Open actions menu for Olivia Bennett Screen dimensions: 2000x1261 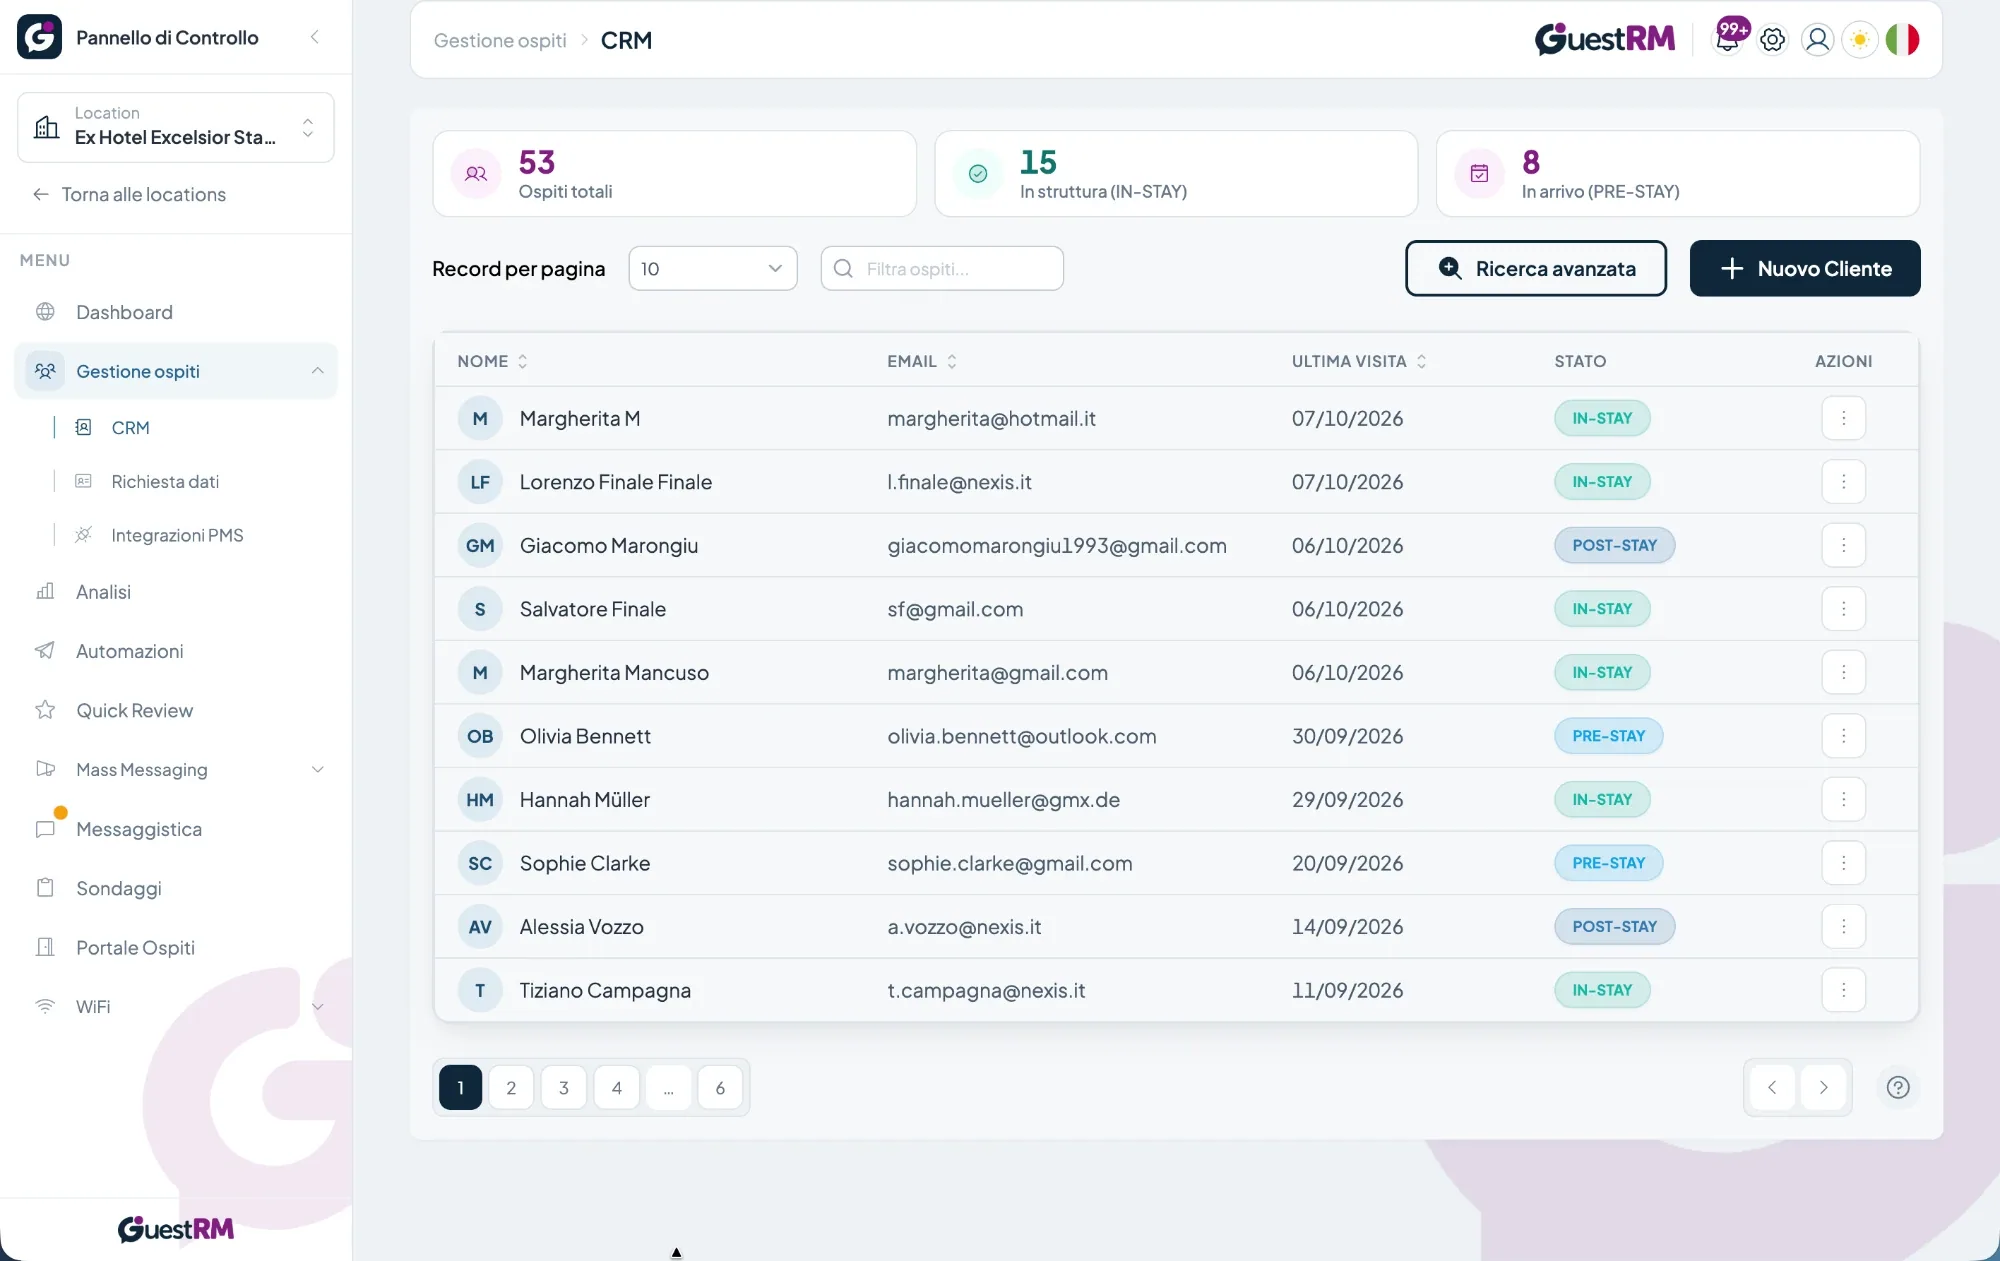pos(1843,736)
